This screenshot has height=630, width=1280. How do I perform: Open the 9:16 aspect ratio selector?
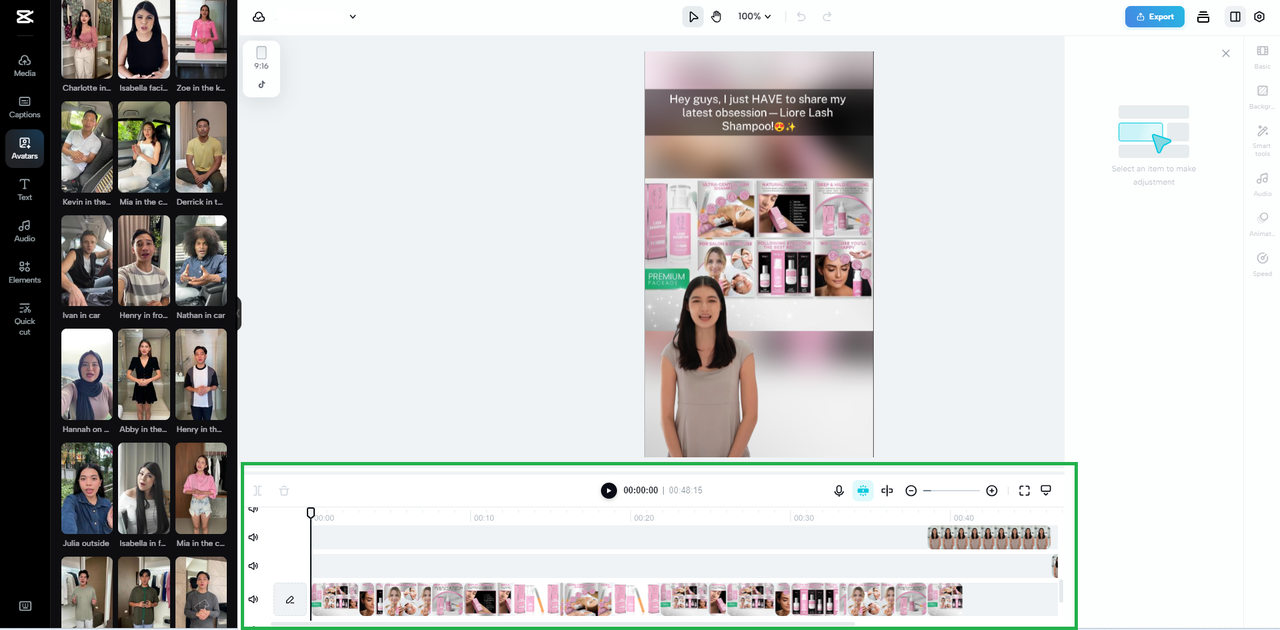(x=261, y=57)
